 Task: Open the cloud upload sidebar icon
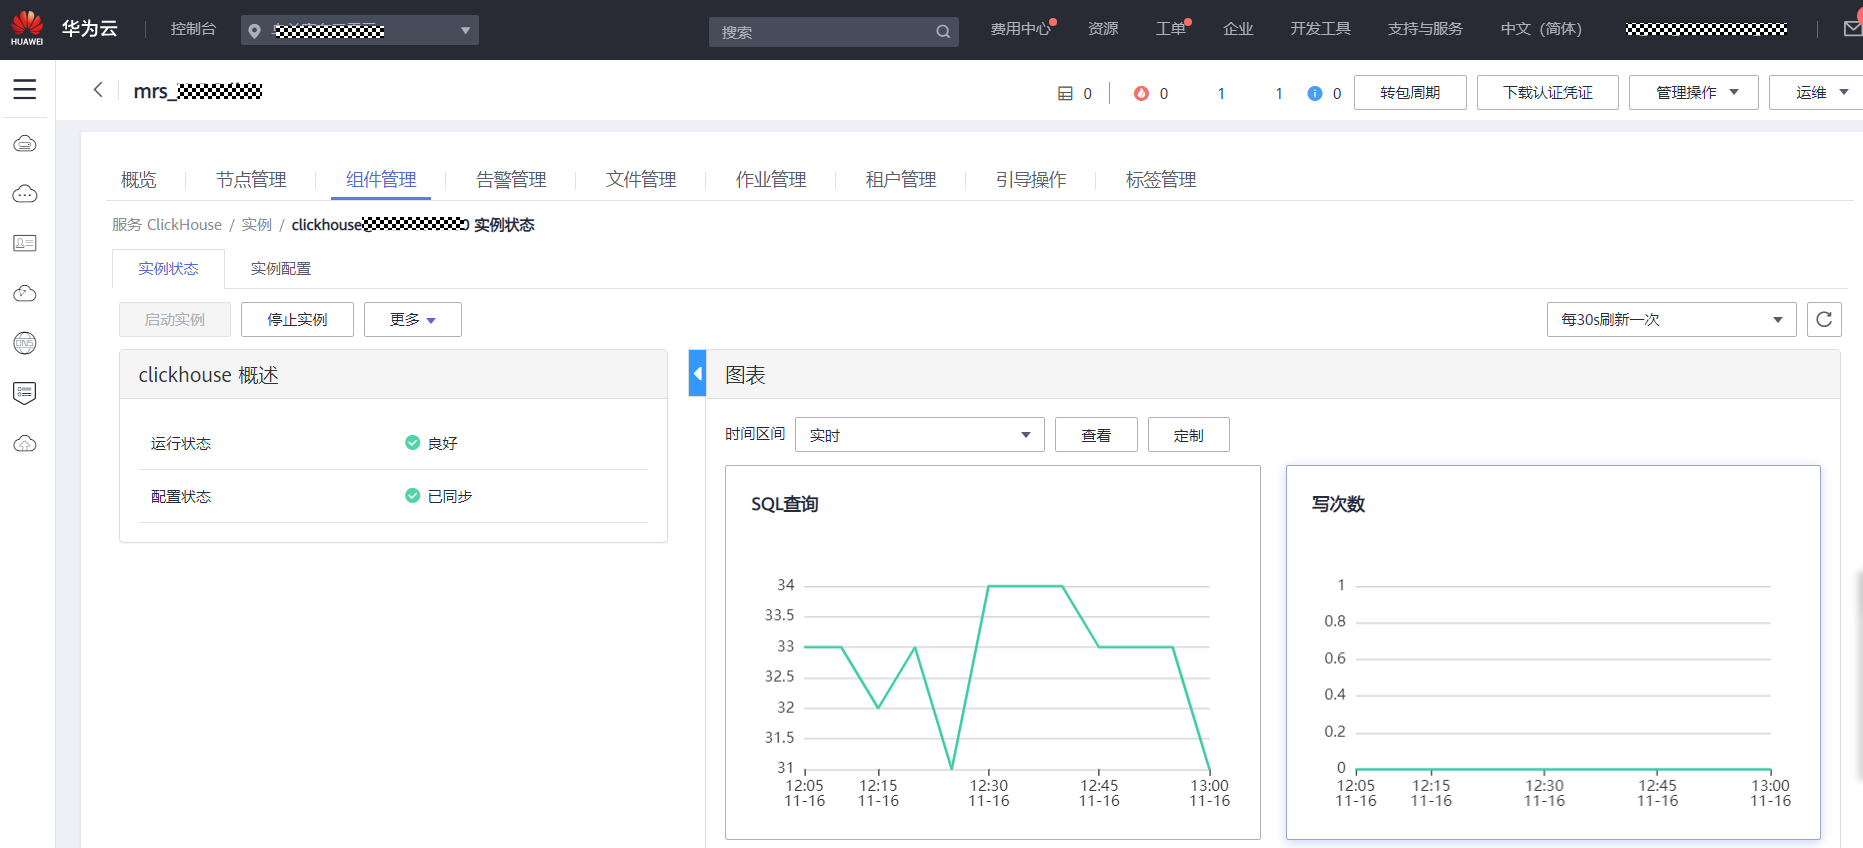click(x=25, y=443)
